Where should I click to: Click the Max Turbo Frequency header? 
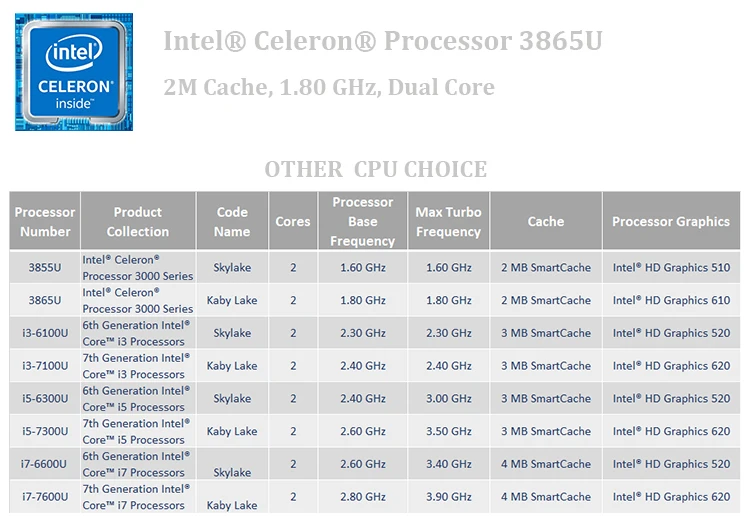click(448, 221)
